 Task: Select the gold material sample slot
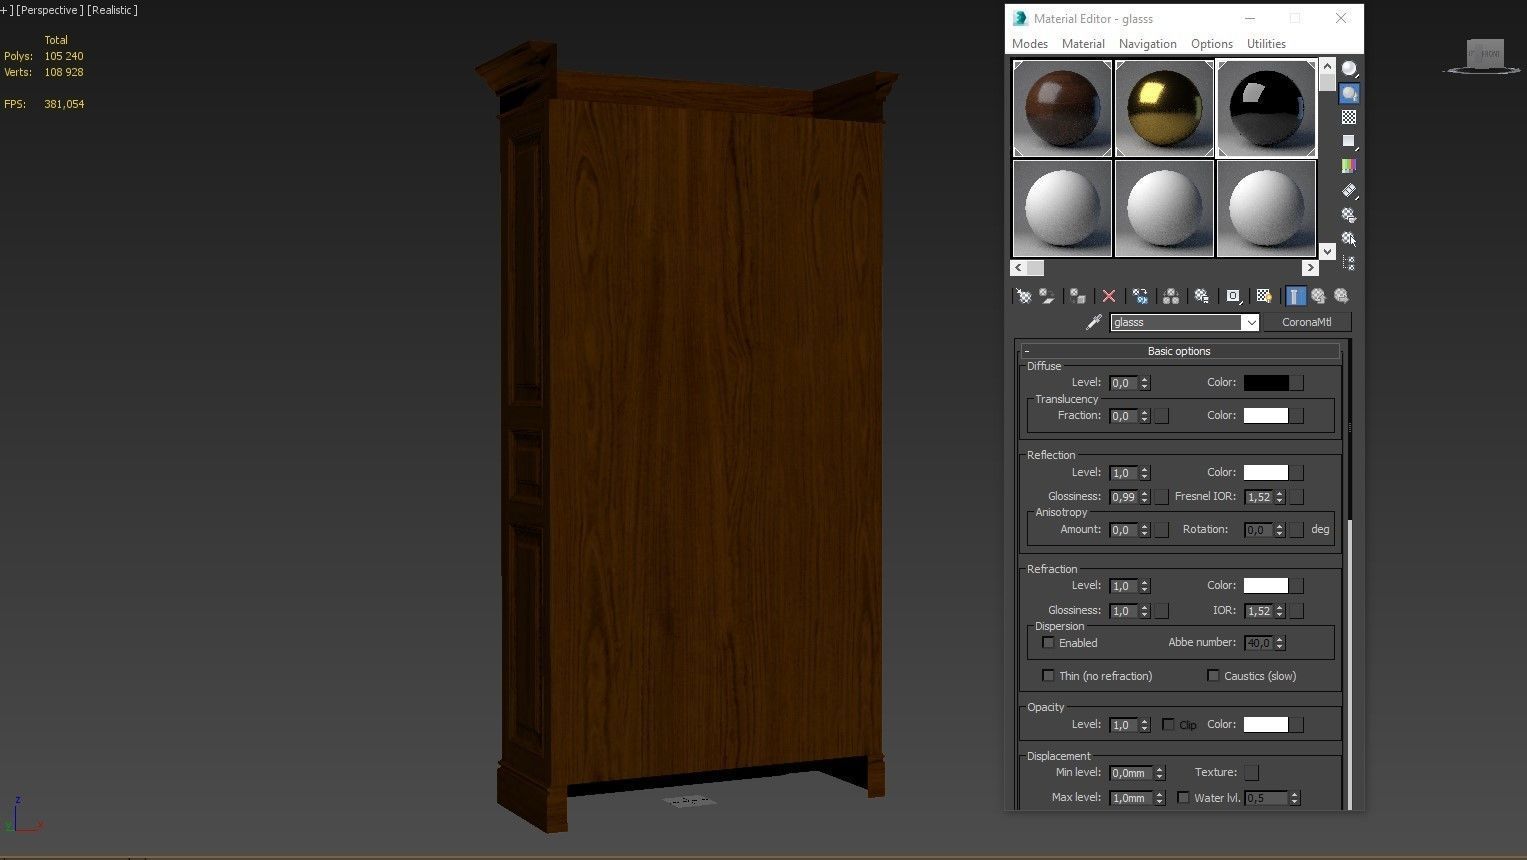click(x=1164, y=108)
